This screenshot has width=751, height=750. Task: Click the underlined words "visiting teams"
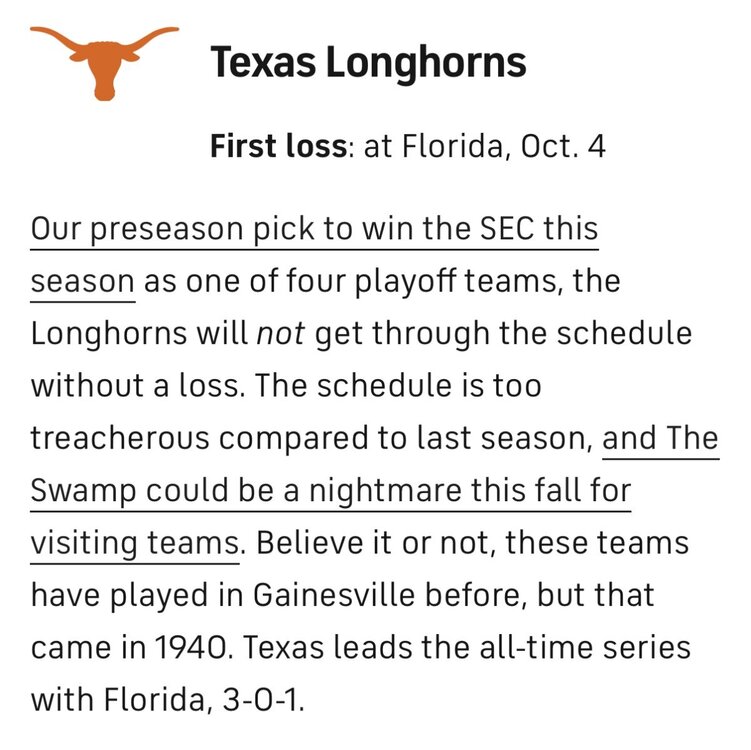(134, 543)
